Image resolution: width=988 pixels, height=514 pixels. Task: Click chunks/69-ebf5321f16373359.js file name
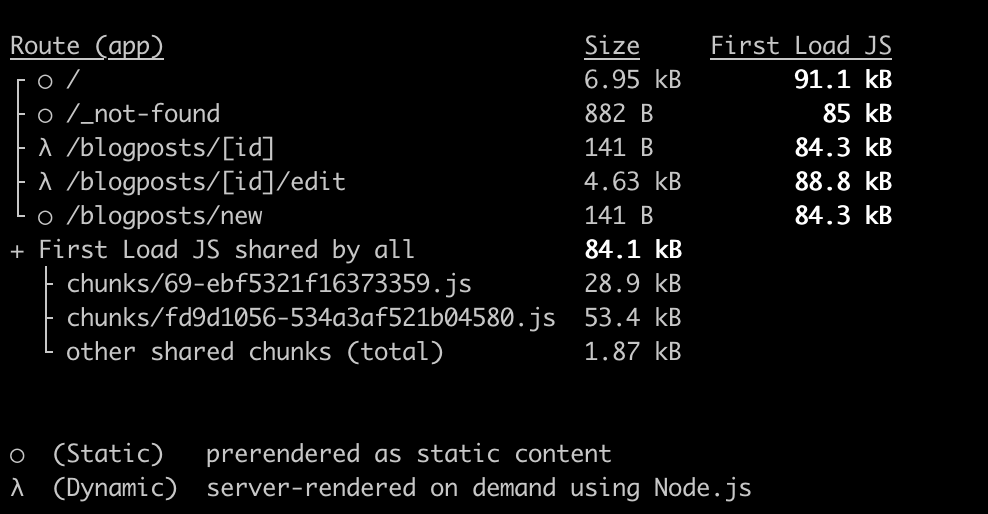[x=269, y=284]
